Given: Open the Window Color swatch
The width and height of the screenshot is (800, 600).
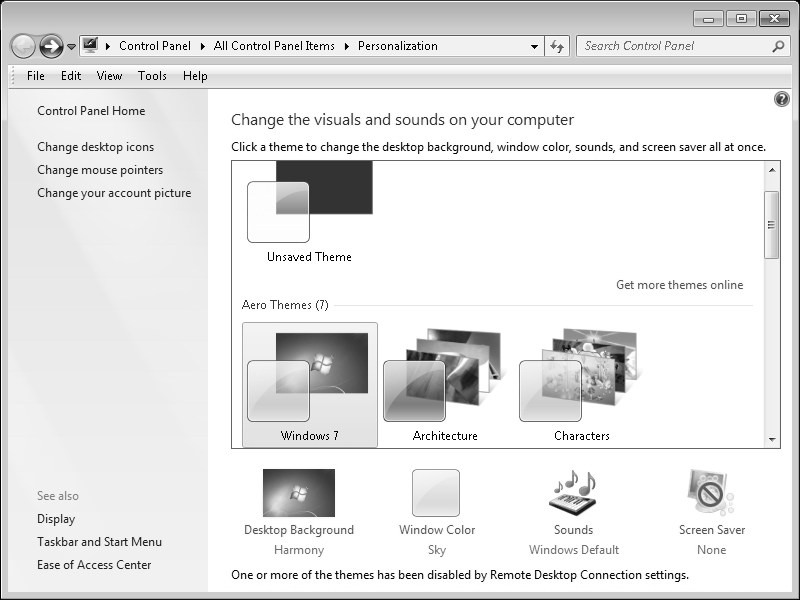Looking at the screenshot, I should [436, 493].
